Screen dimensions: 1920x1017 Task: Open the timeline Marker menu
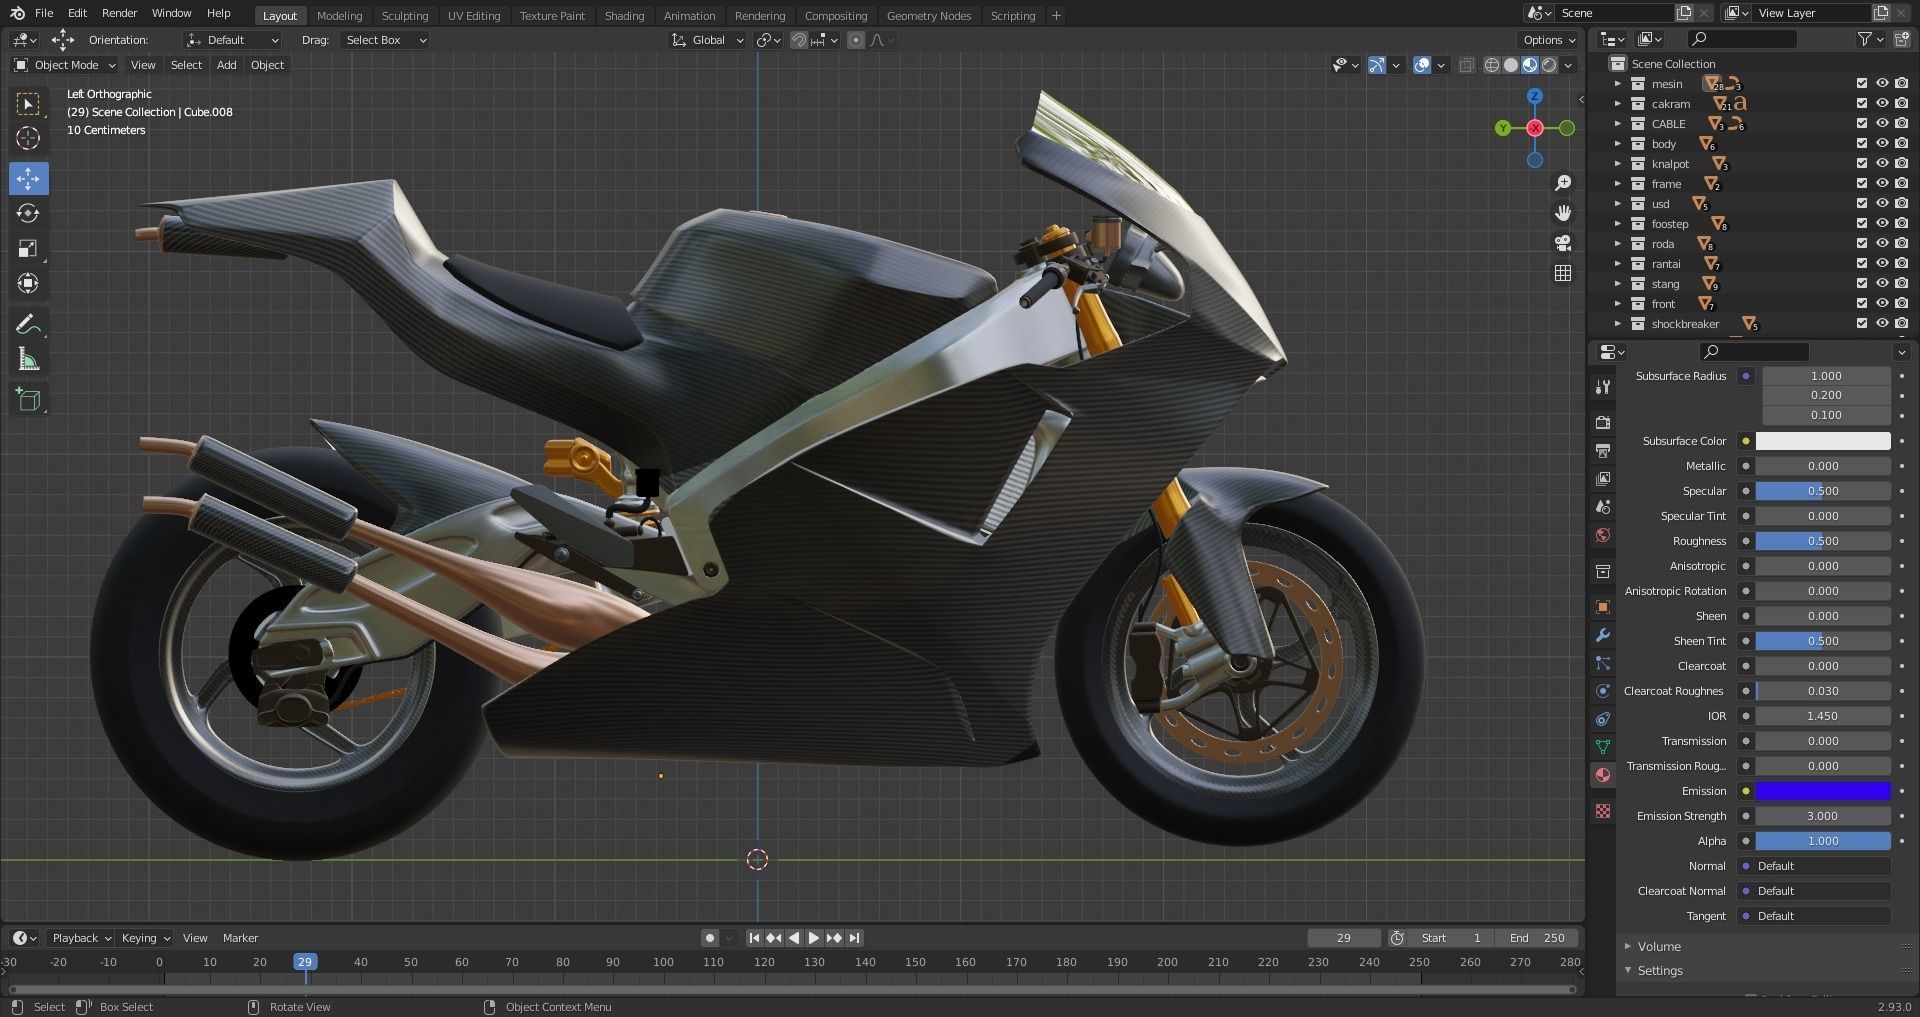tap(240, 938)
